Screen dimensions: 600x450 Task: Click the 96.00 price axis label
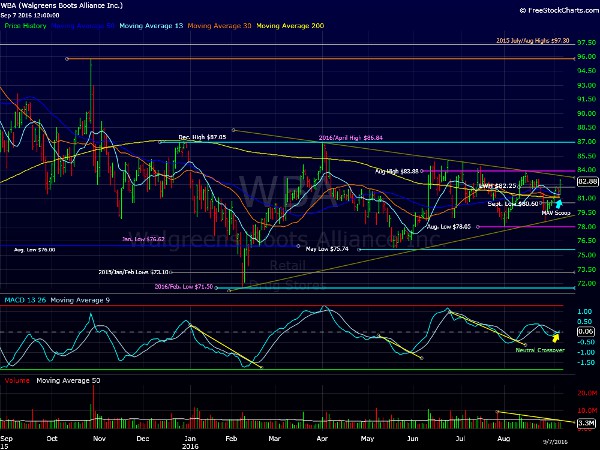click(x=586, y=56)
